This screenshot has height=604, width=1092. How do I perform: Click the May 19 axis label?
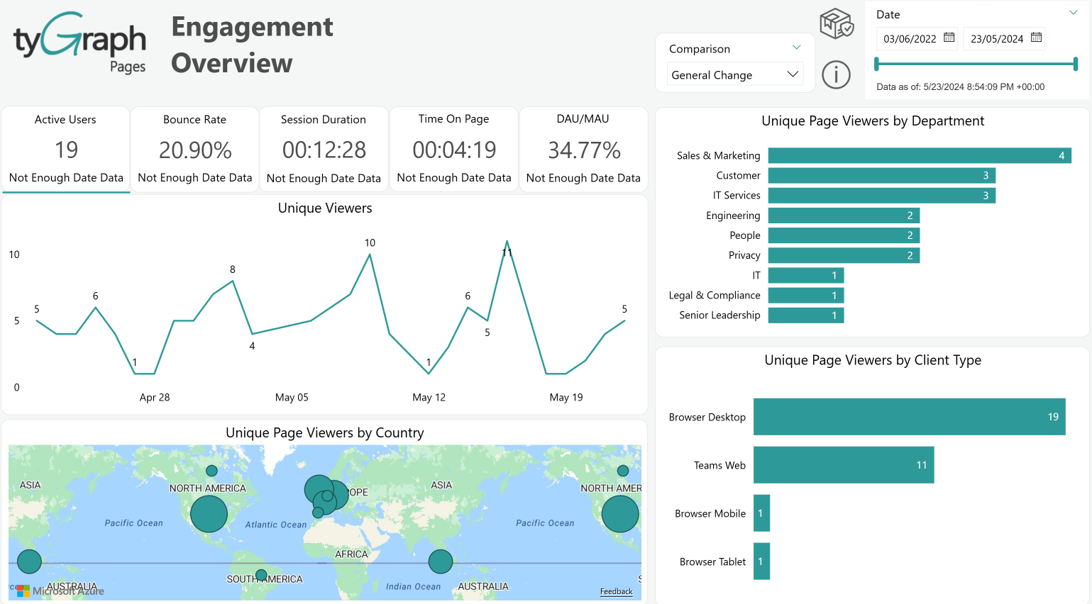[x=566, y=397]
